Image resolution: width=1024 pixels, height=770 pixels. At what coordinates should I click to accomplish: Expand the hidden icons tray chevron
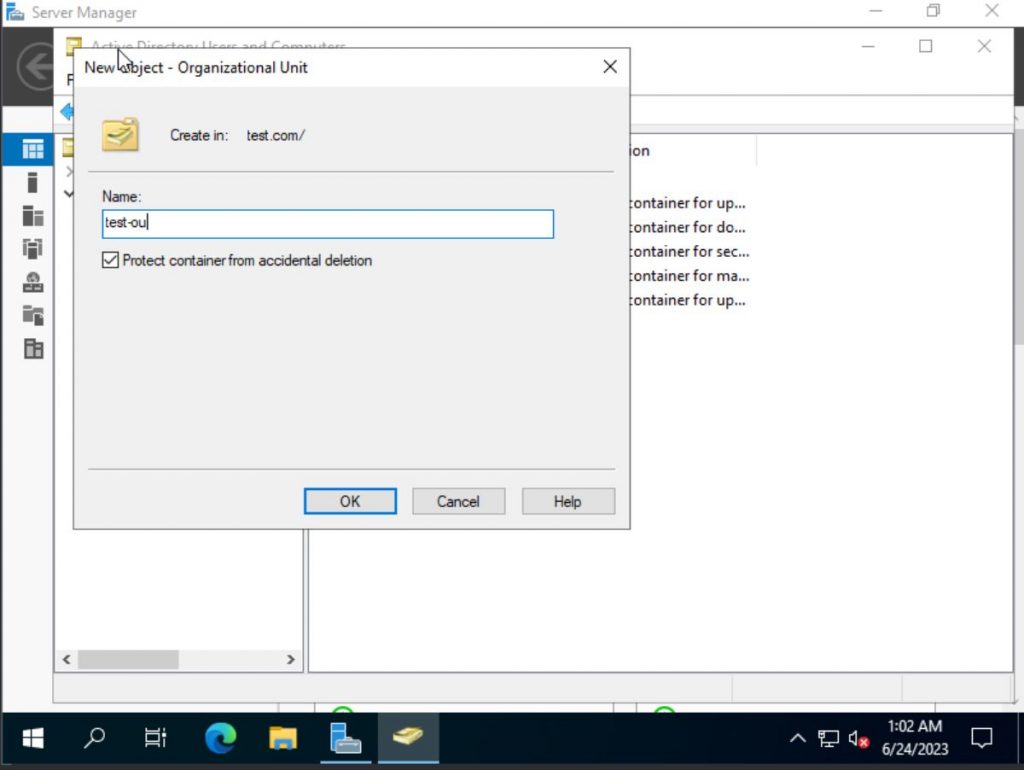pos(799,738)
